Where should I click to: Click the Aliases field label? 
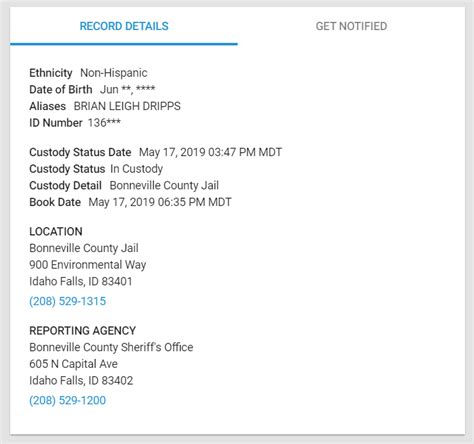coord(47,106)
